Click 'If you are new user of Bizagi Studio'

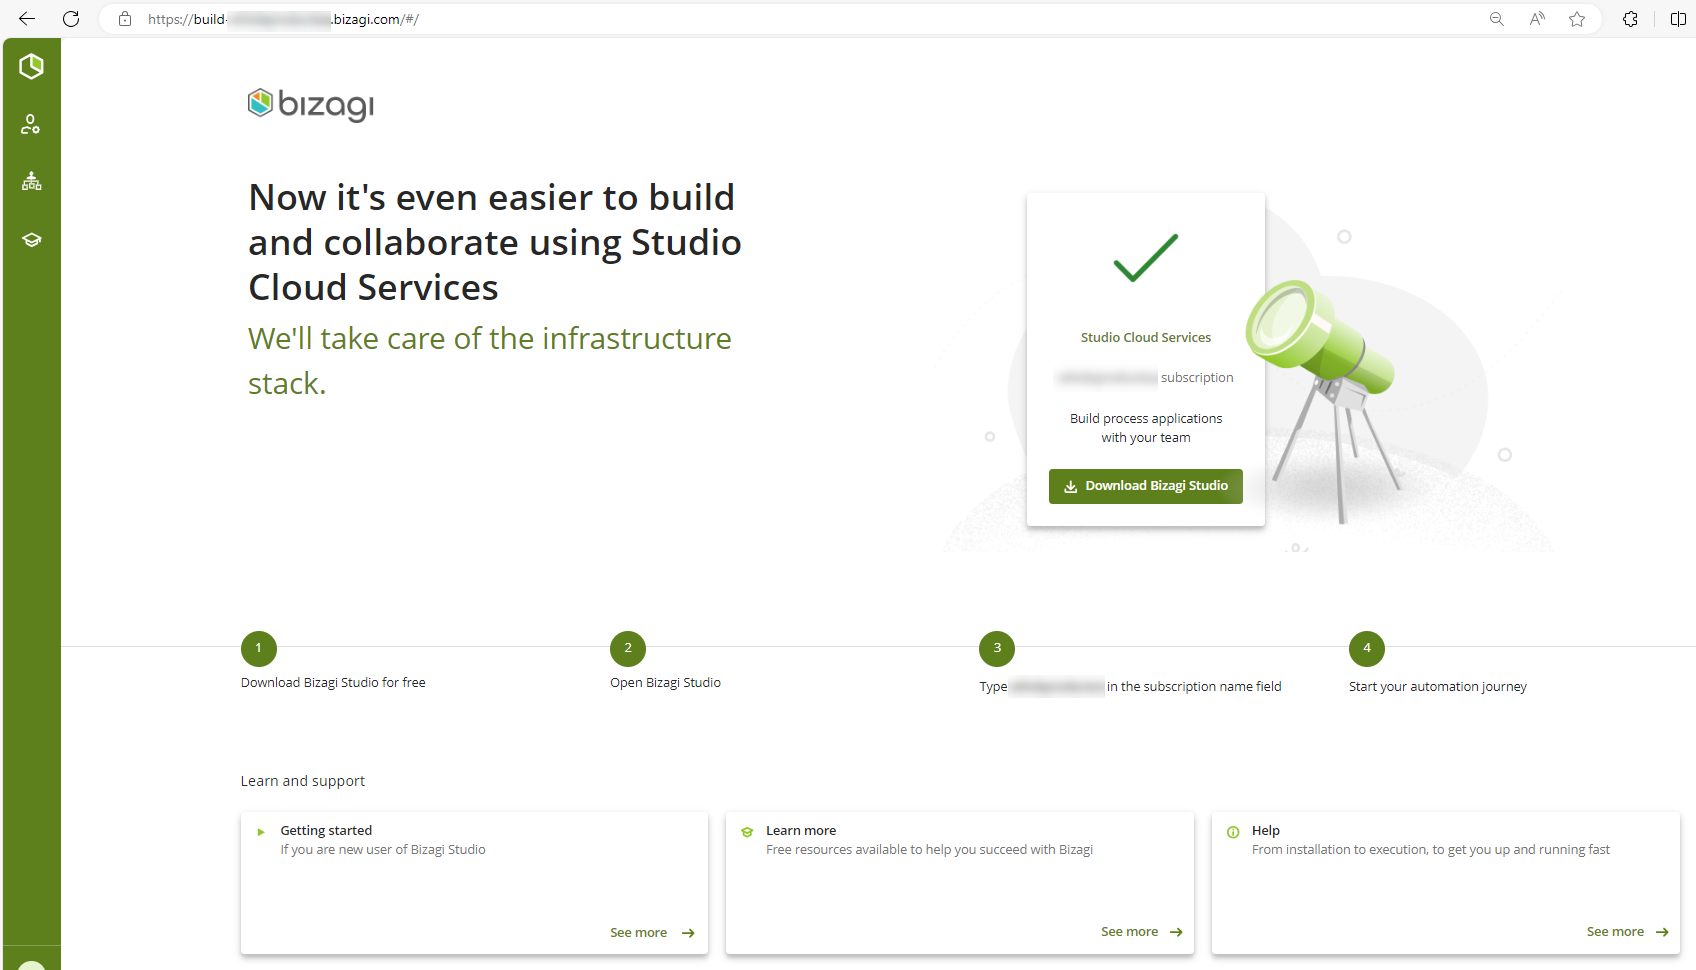click(383, 850)
